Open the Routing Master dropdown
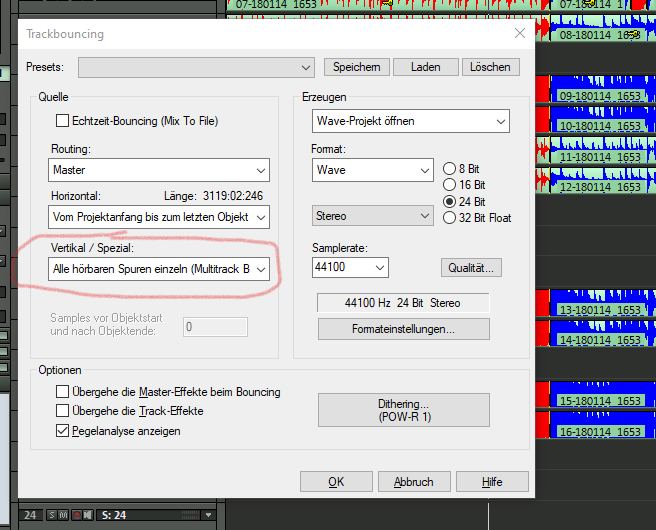656x530 pixels. (x=159, y=170)
